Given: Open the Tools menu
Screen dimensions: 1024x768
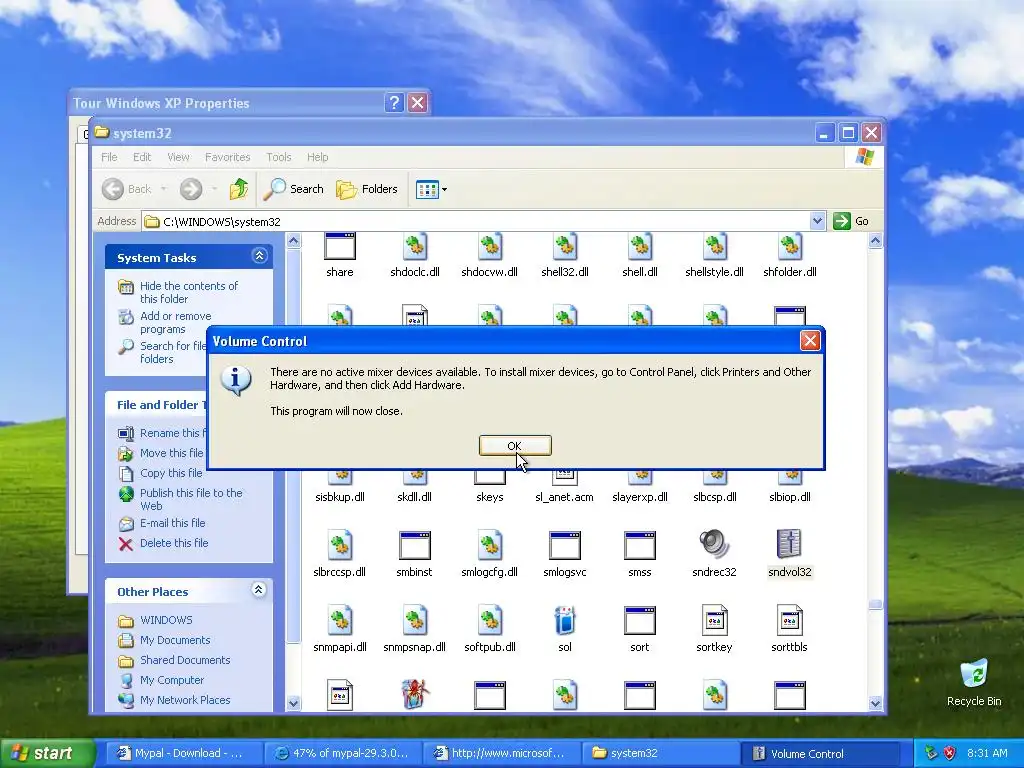Looking at the screenshot, I should click(278, 157).
